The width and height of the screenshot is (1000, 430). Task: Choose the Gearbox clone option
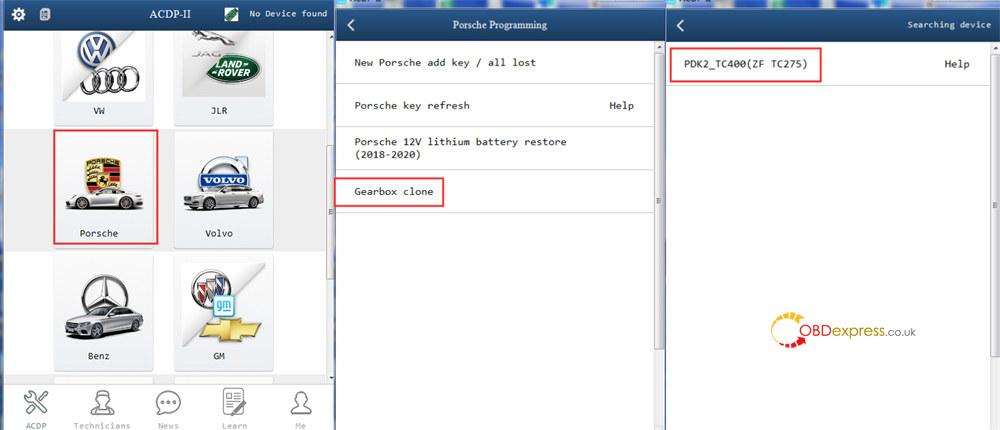(x=495, y=191)
